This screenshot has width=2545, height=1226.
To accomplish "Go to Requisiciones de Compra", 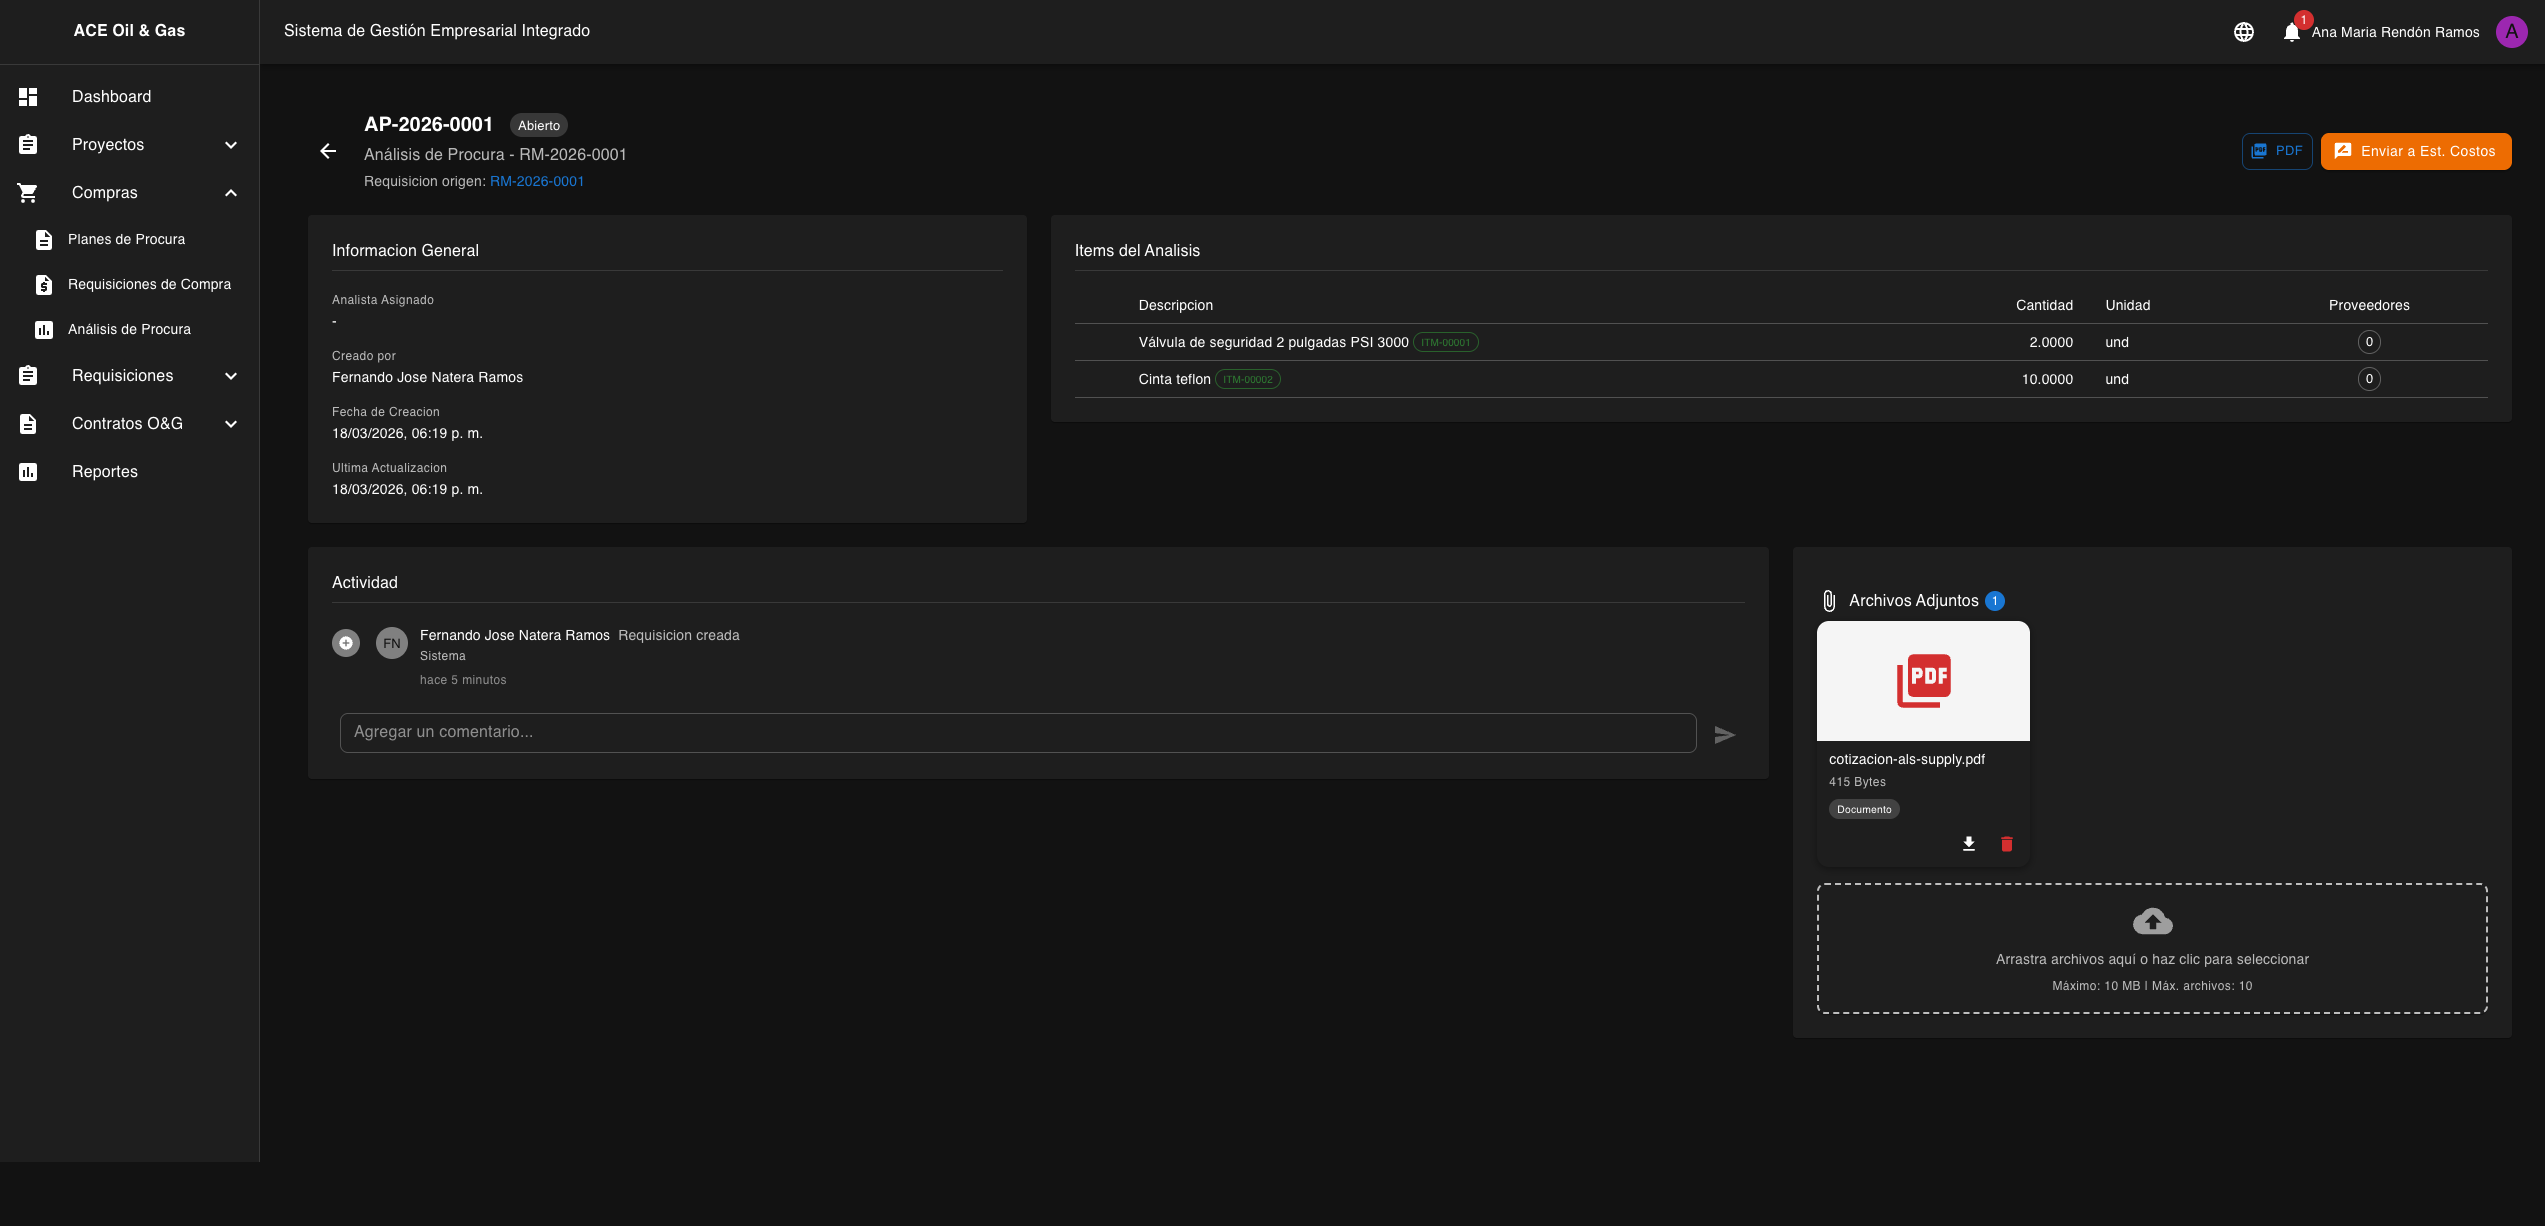I will point(149,285).
